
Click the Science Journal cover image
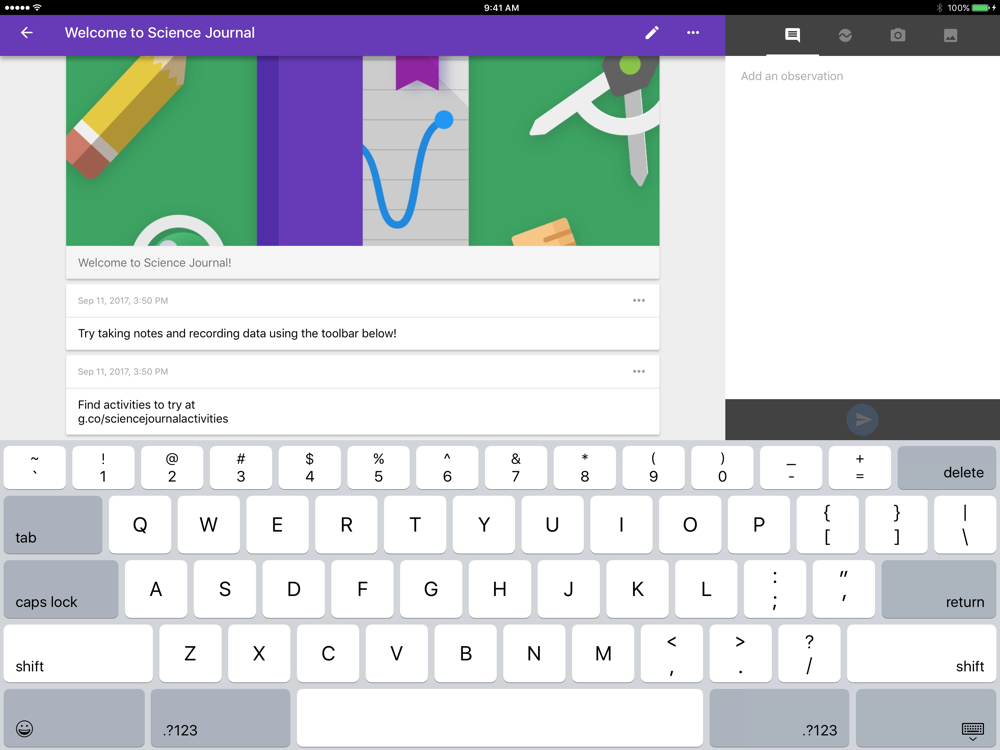(362, 151)
